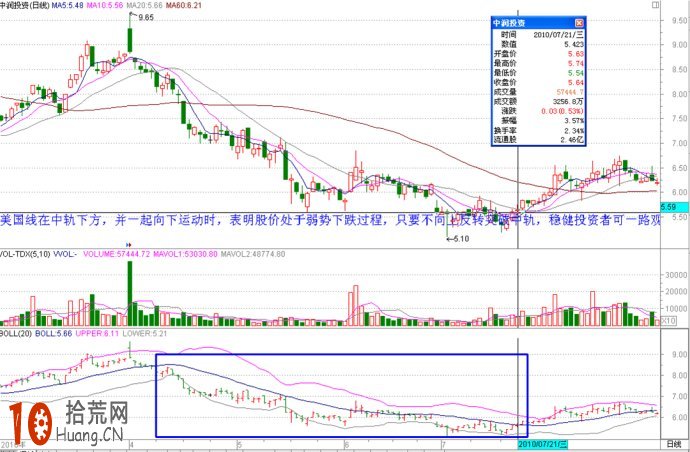Click the 成交量 57444.7 row in the popup
This screenshot has width=690, height=452.
pos(538,92)
